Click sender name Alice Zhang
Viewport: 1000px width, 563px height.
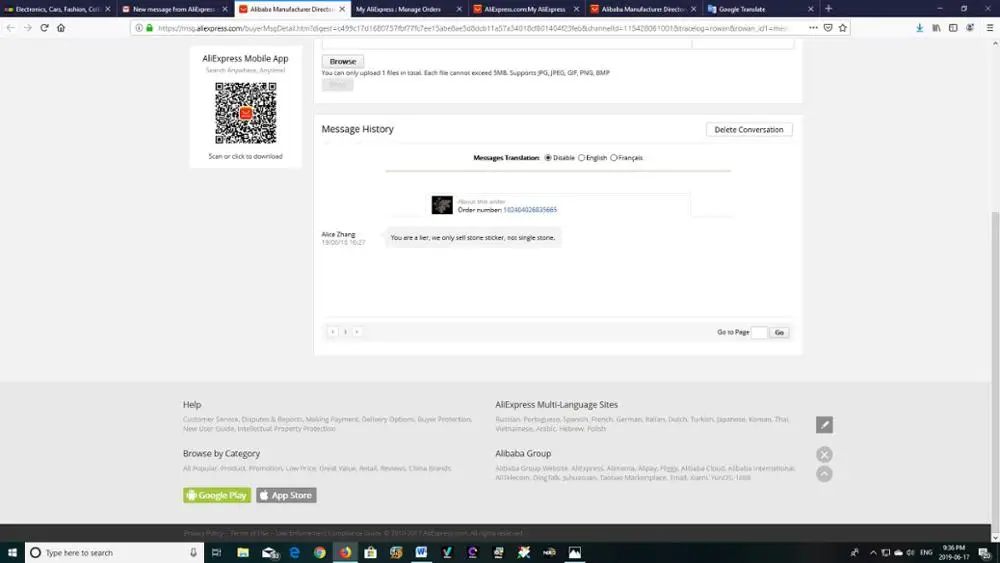point(338,235)
